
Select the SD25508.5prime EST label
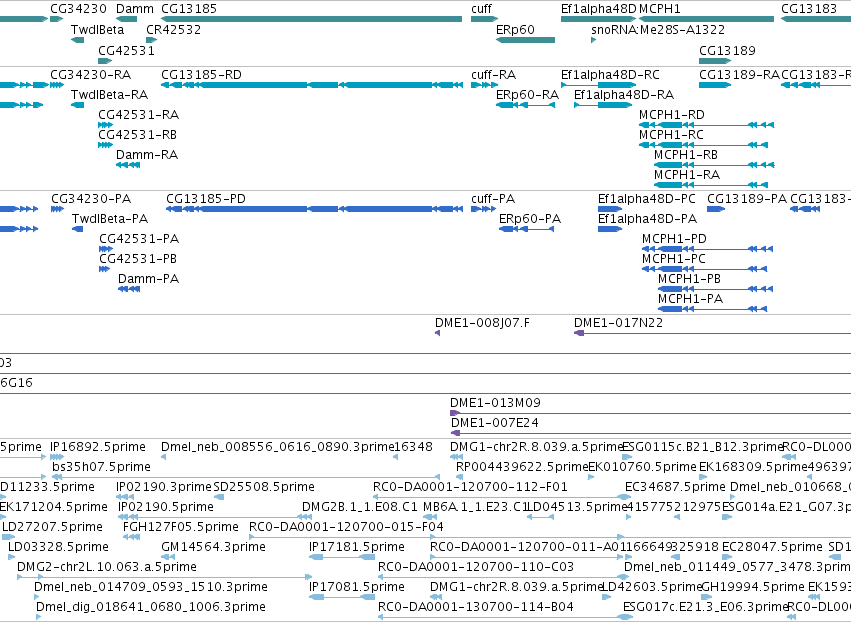[x=264, y=487]
